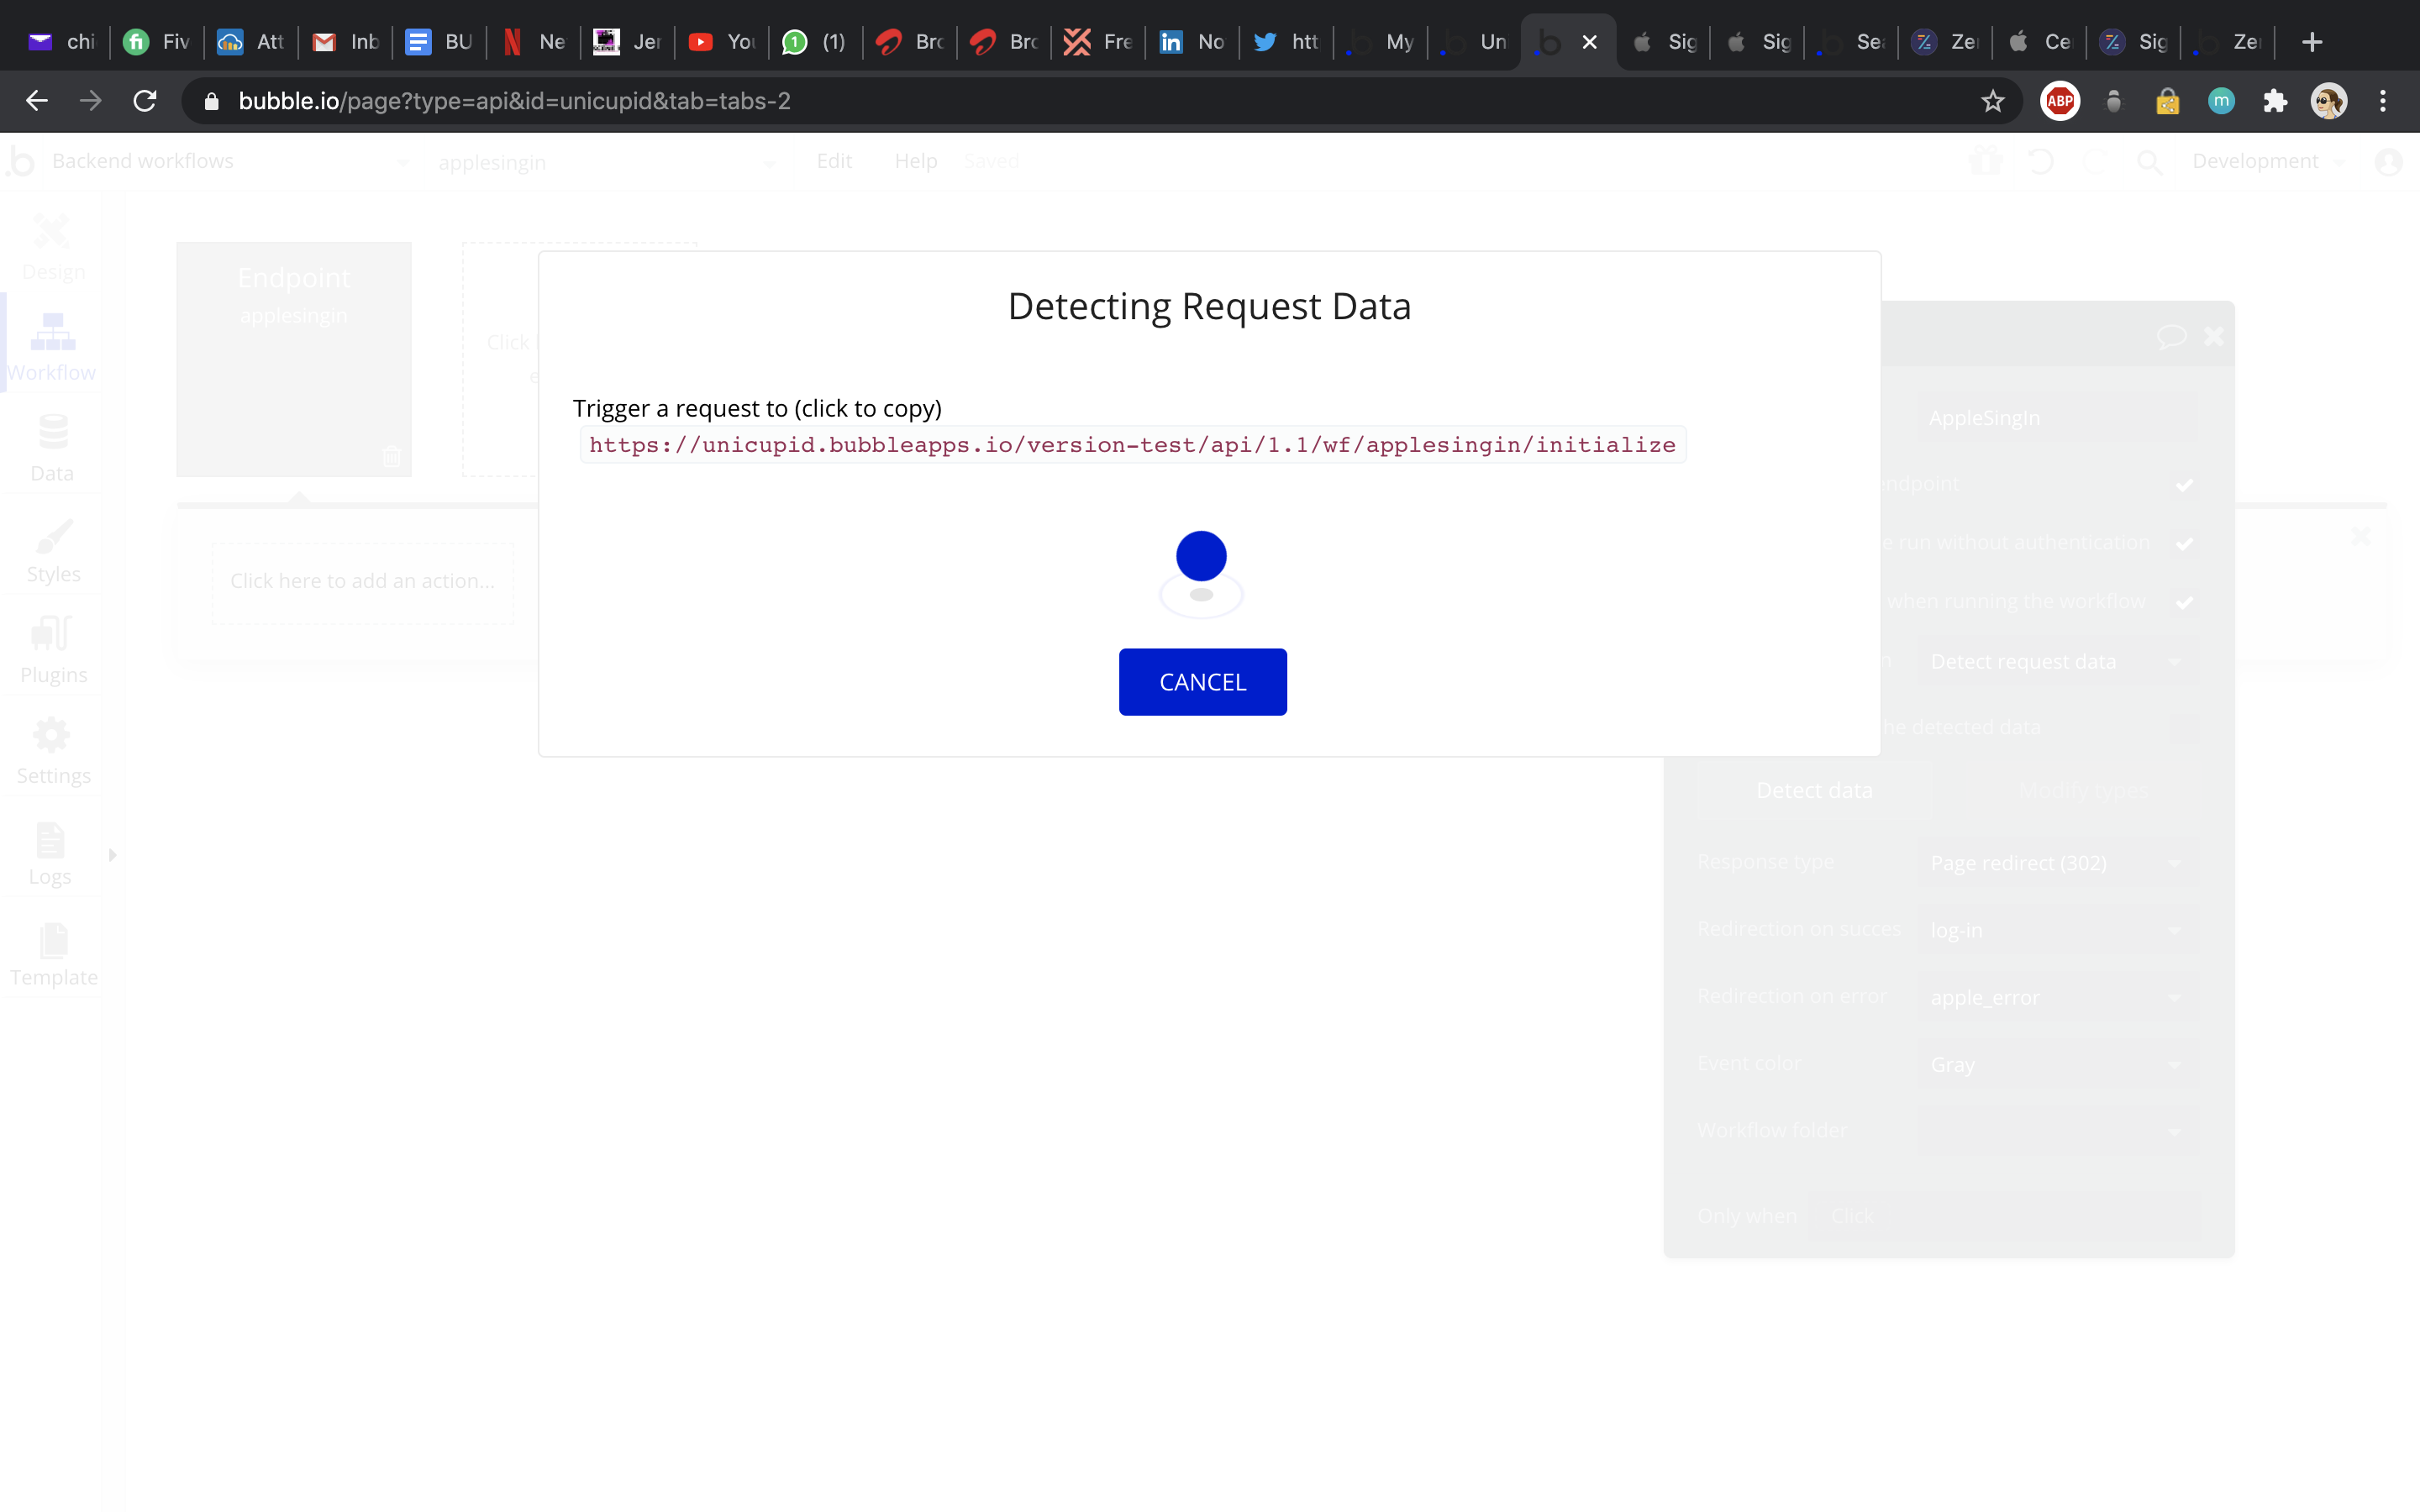
Task: Toggle the detected data checkbox
Action: click(x=2184, y=728)
